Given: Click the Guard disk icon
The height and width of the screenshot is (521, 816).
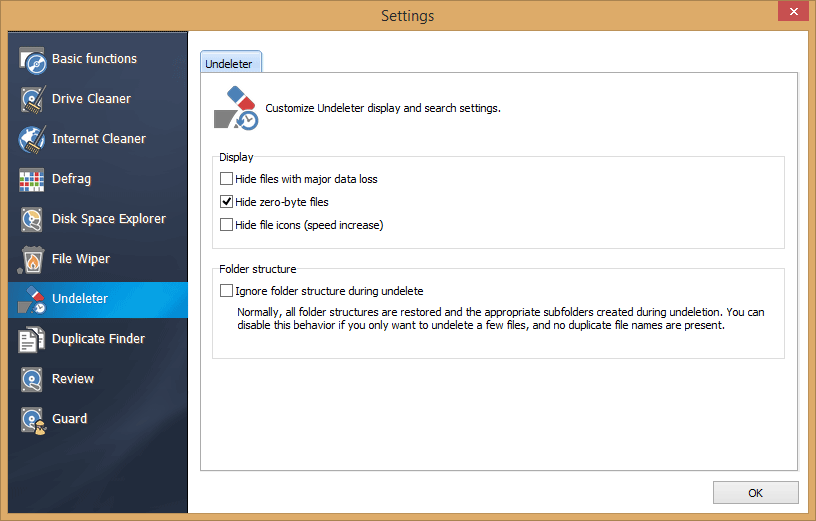Looking at the screenshot, I should tap(33, 420).
